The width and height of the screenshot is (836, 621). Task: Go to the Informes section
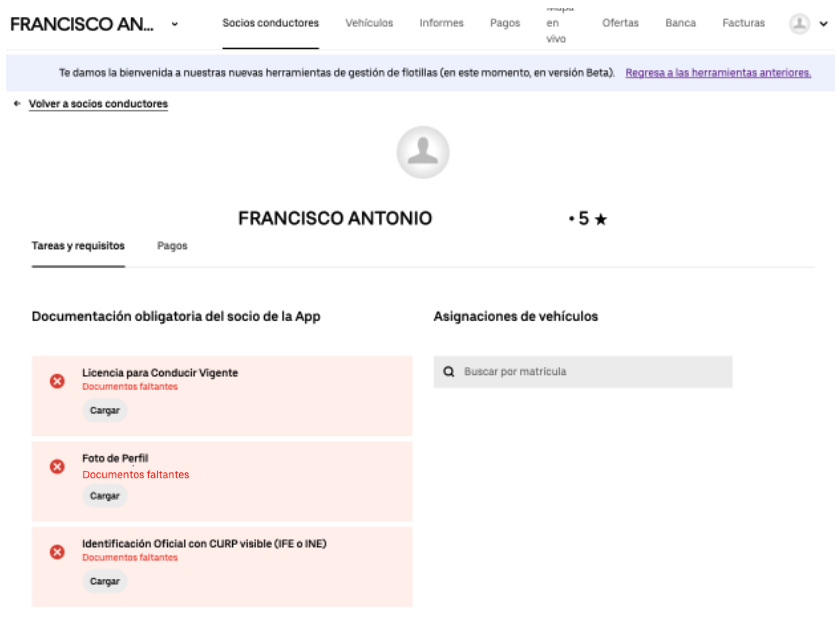tap(441, 23)
